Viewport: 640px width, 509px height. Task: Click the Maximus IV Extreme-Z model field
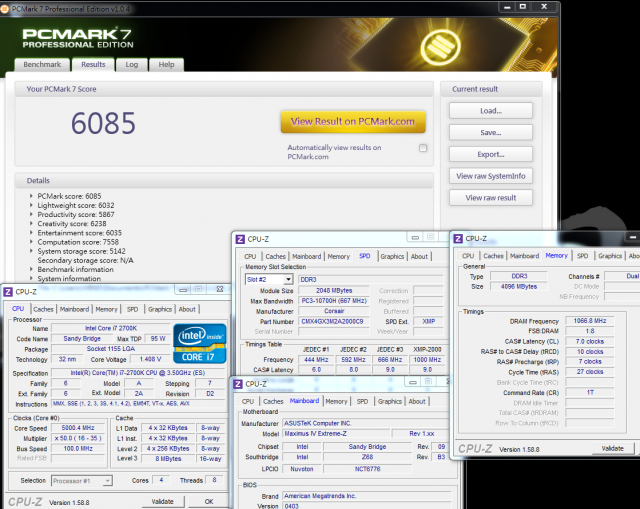click(x=334, y=433)
